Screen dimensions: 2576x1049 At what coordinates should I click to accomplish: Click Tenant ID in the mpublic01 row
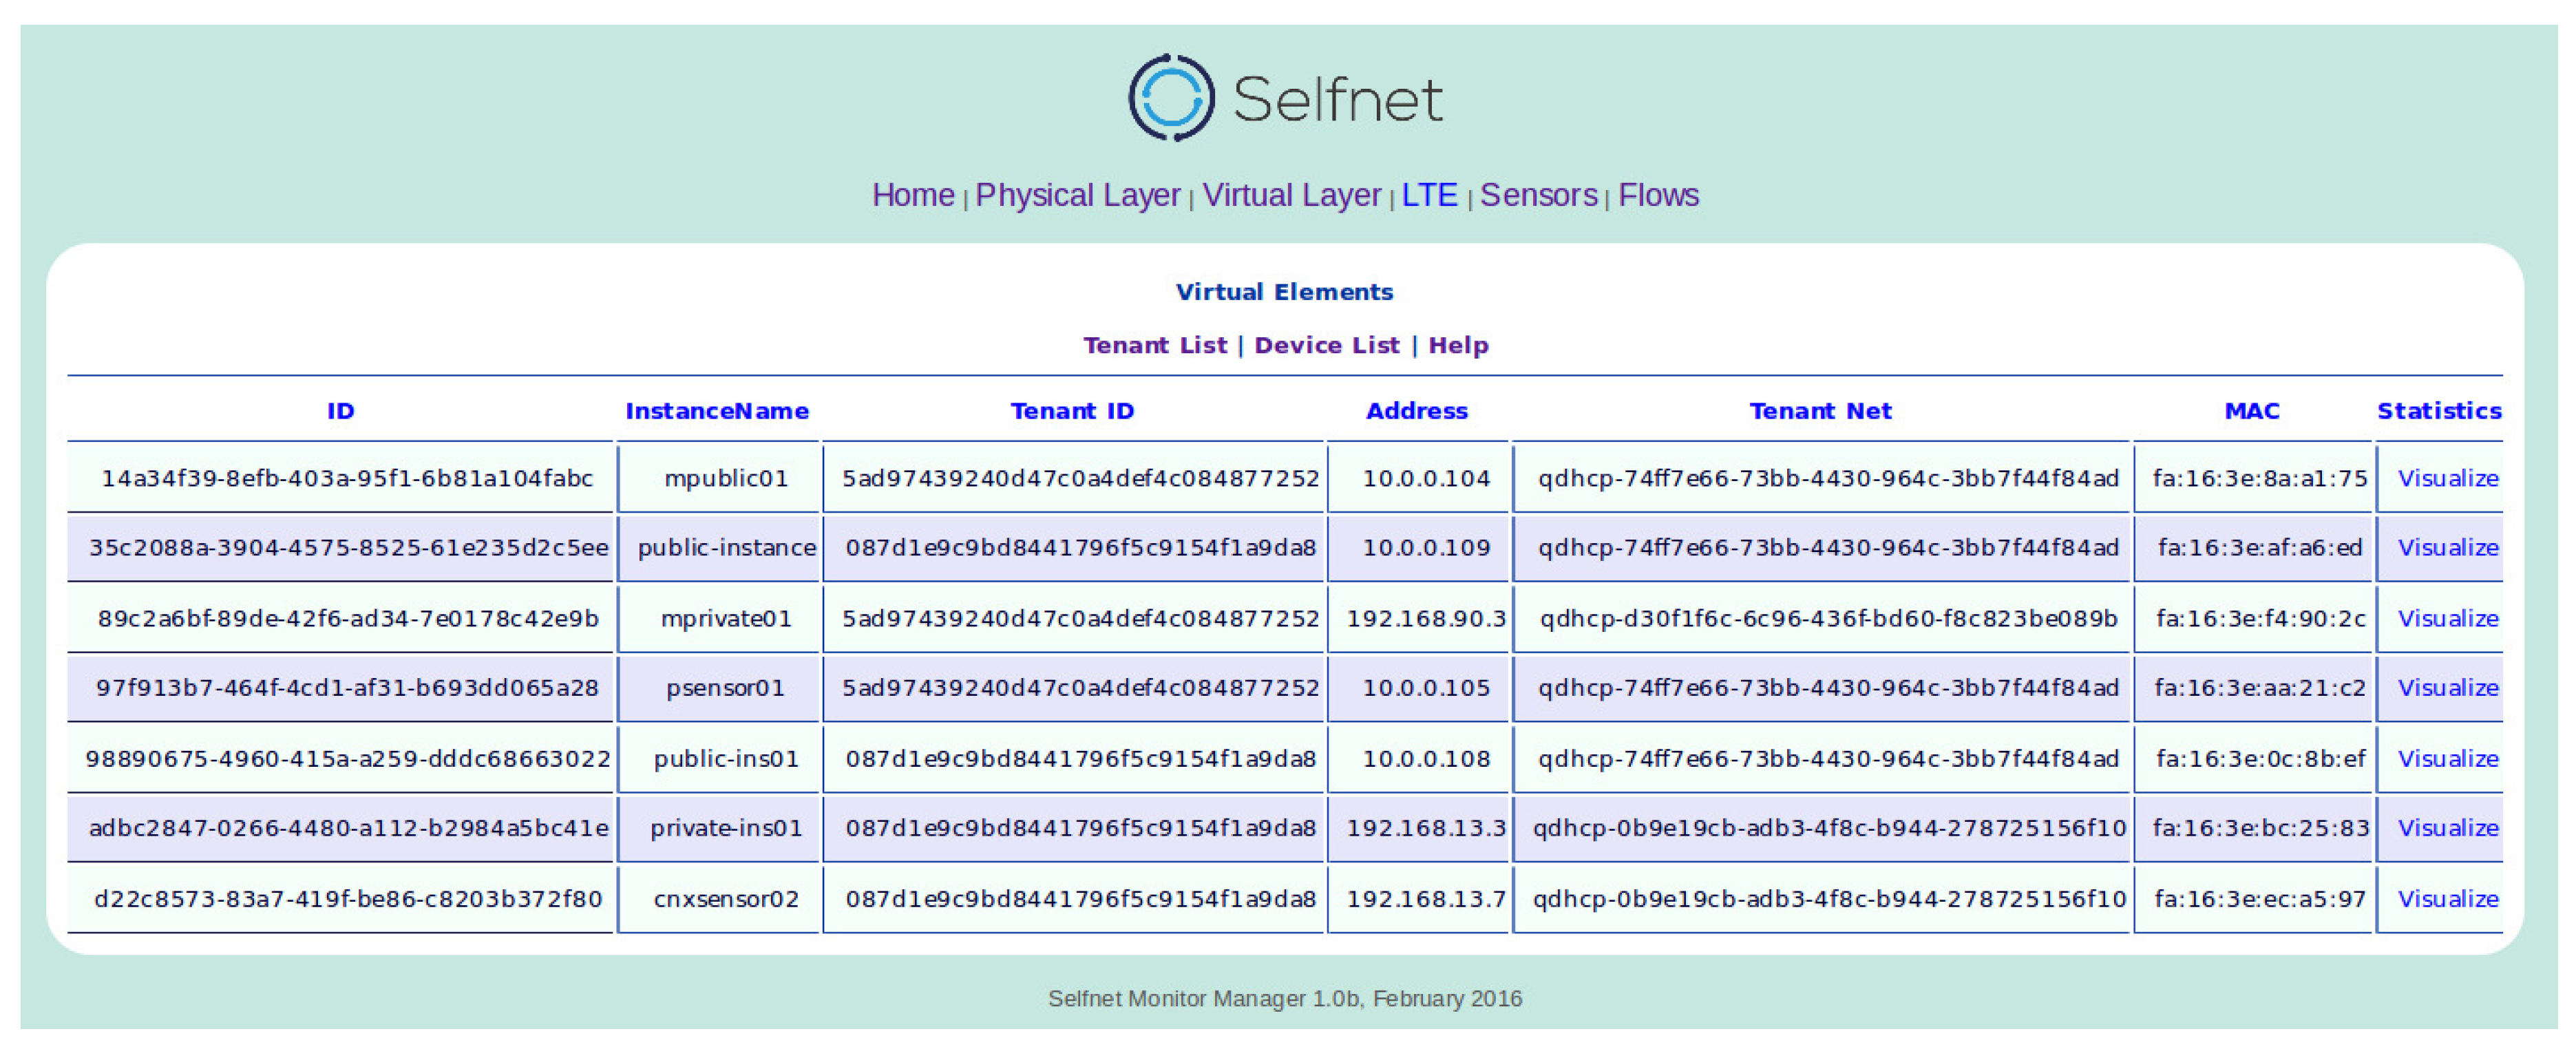[1080, 478]
